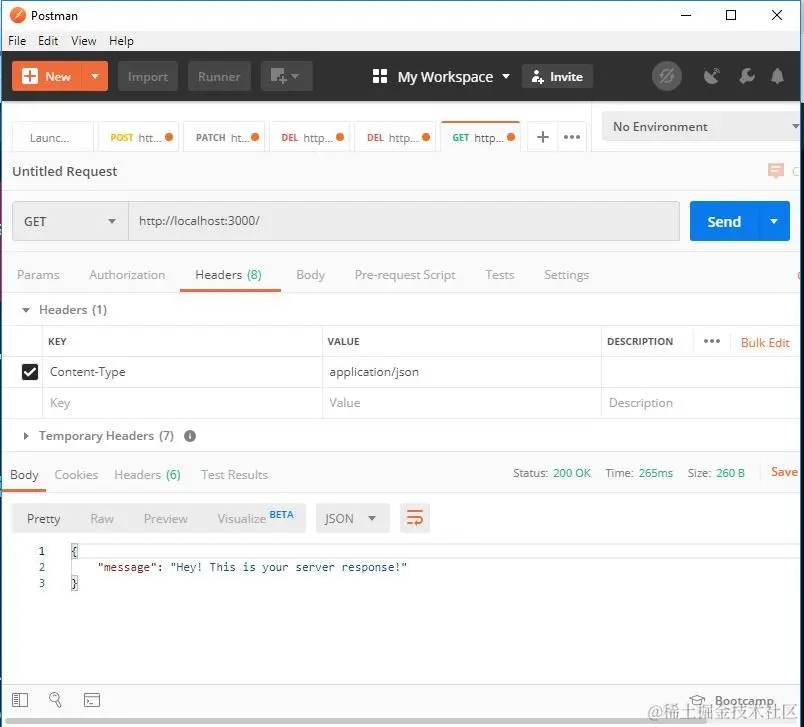
Task: Click the Import button
Action: [x=148, y=76]
